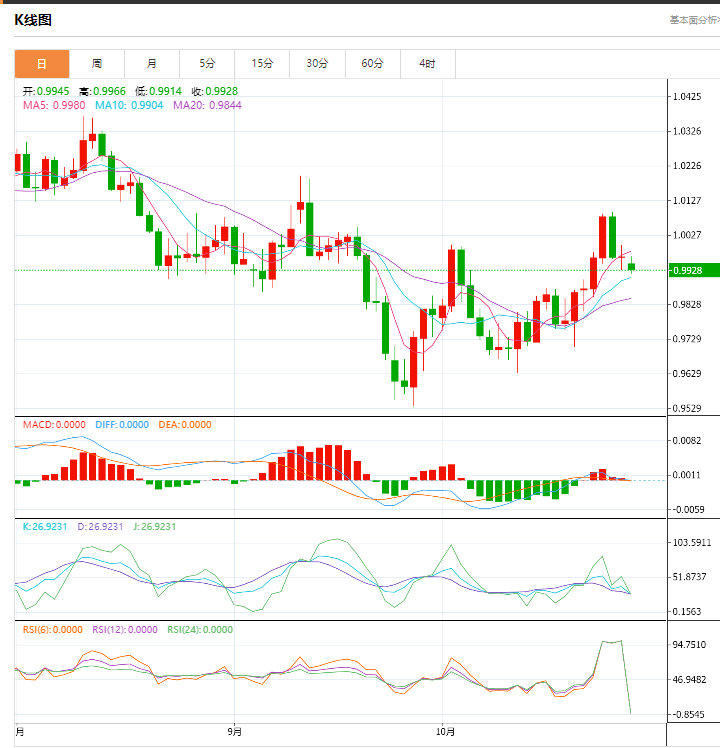The width and height of the screenshot is (720, 748).
Task: Click the 0.1563 KDJ axis label
Action: [x=687, y=612]
